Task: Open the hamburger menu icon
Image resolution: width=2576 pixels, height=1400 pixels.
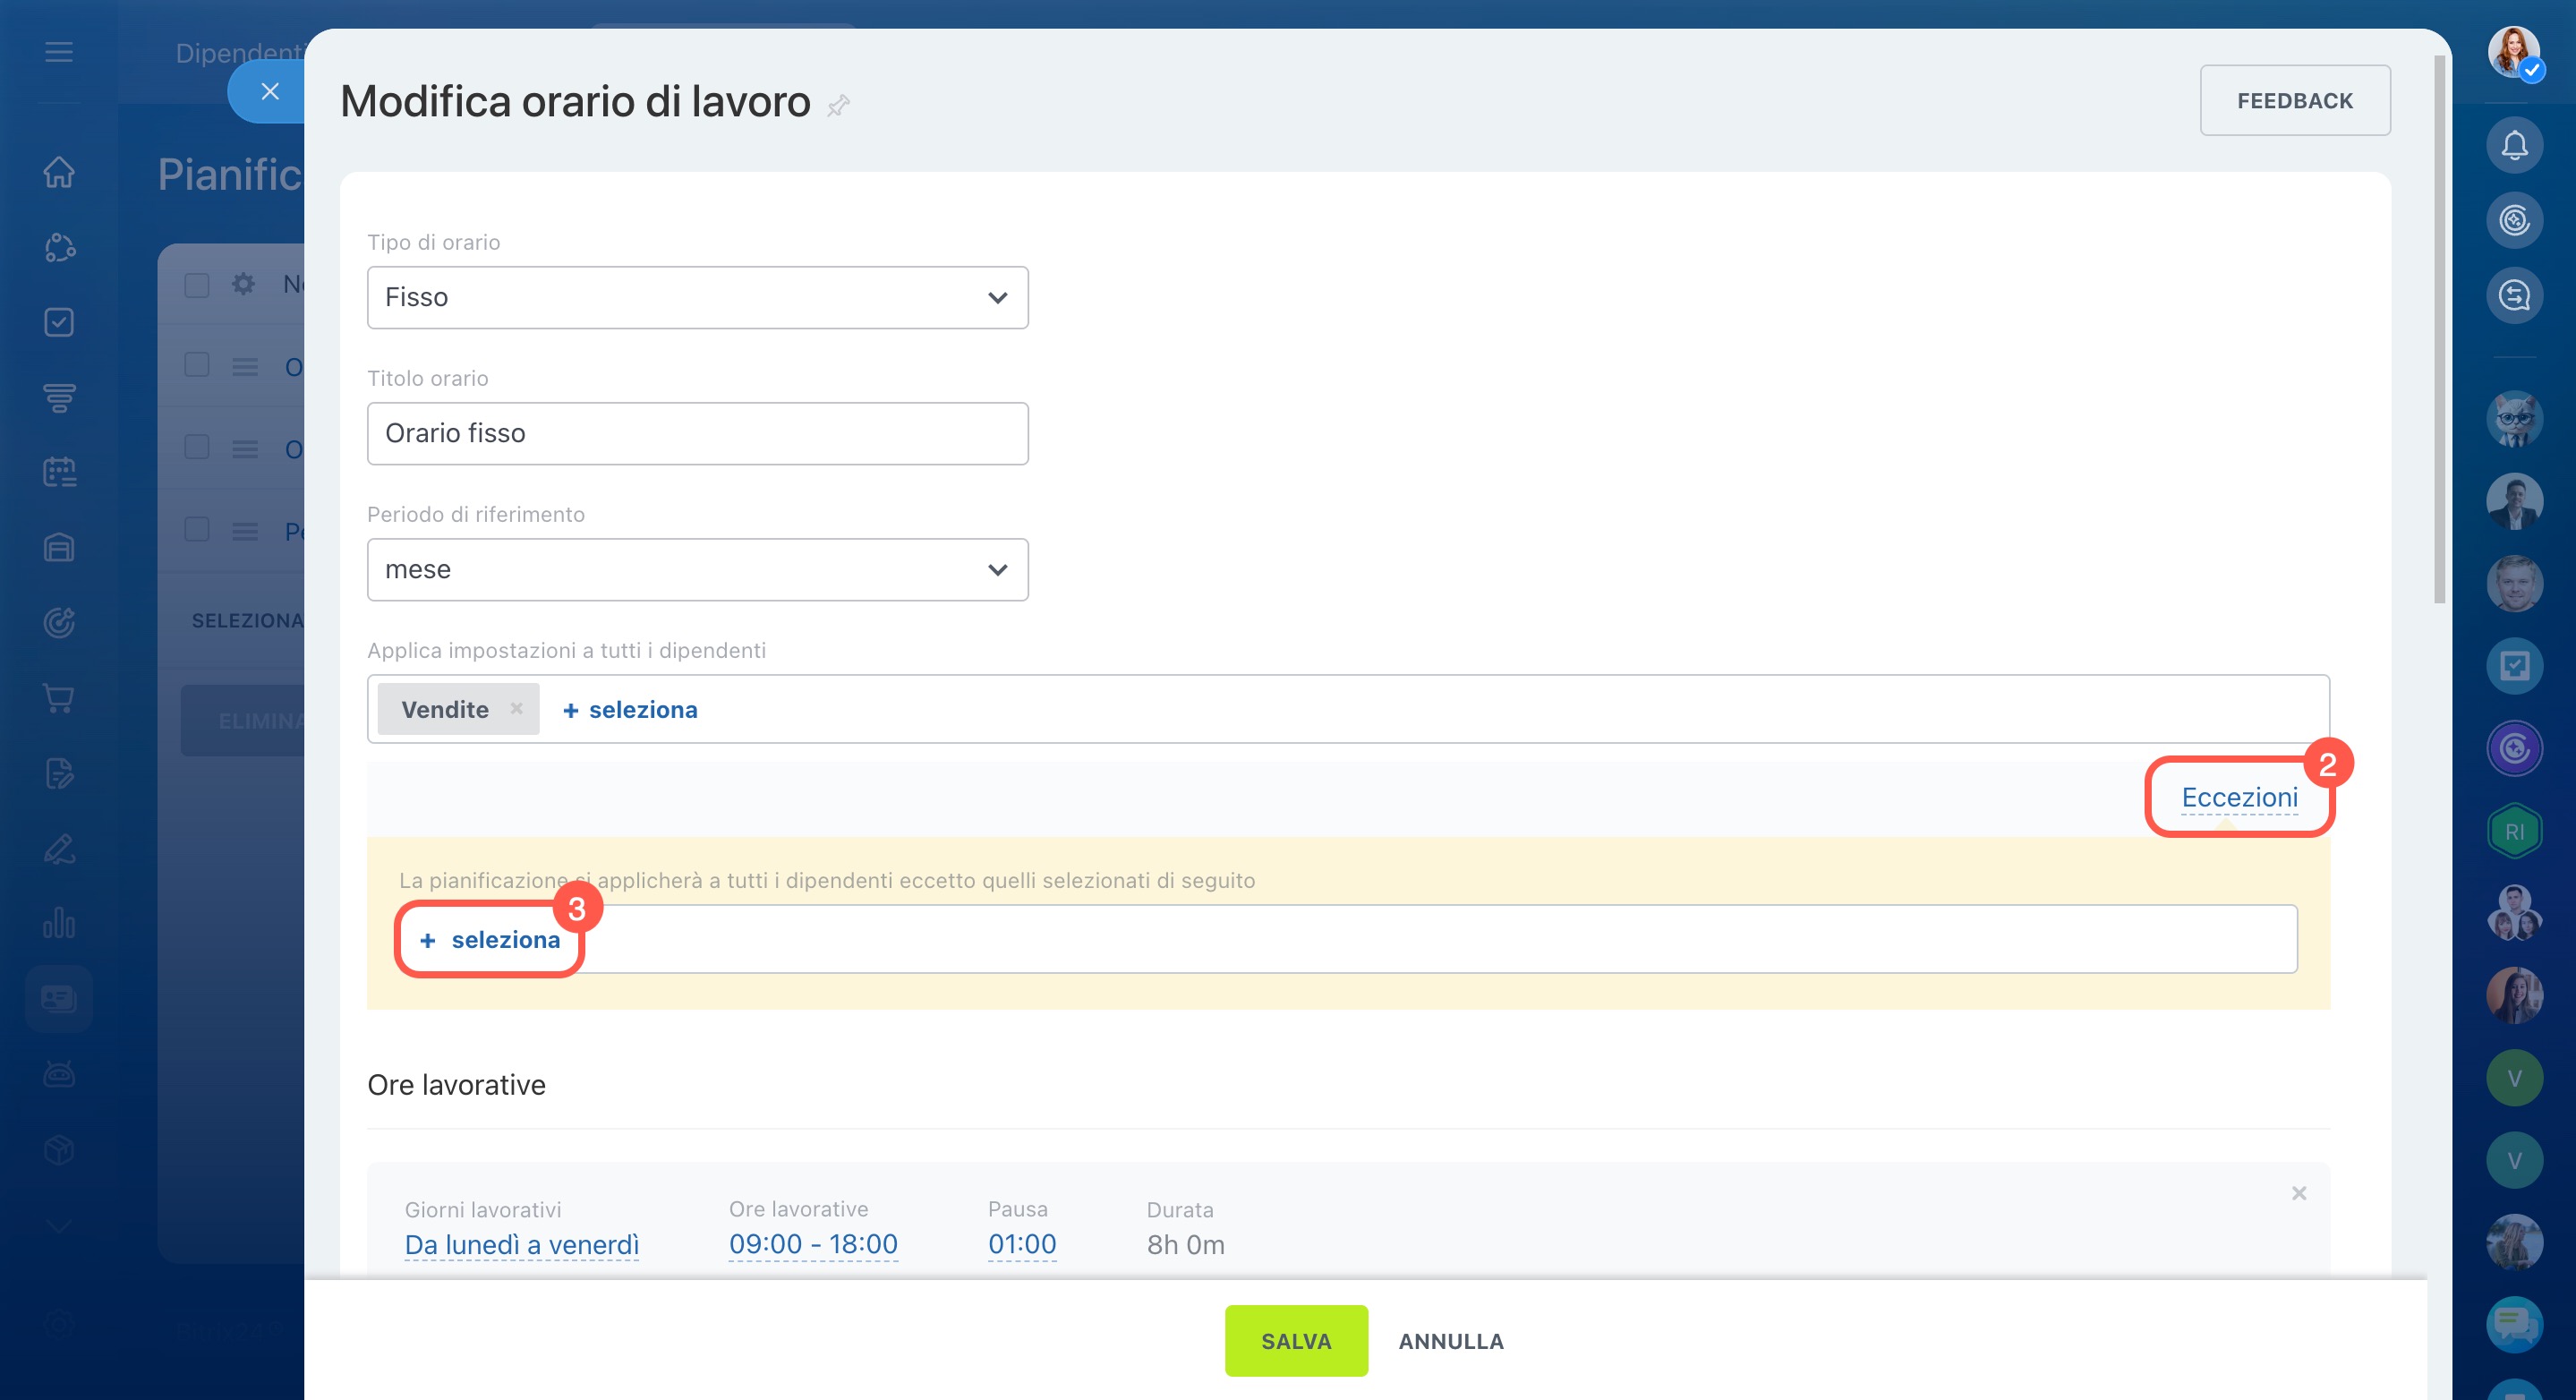Action: (x=59, y=52)
